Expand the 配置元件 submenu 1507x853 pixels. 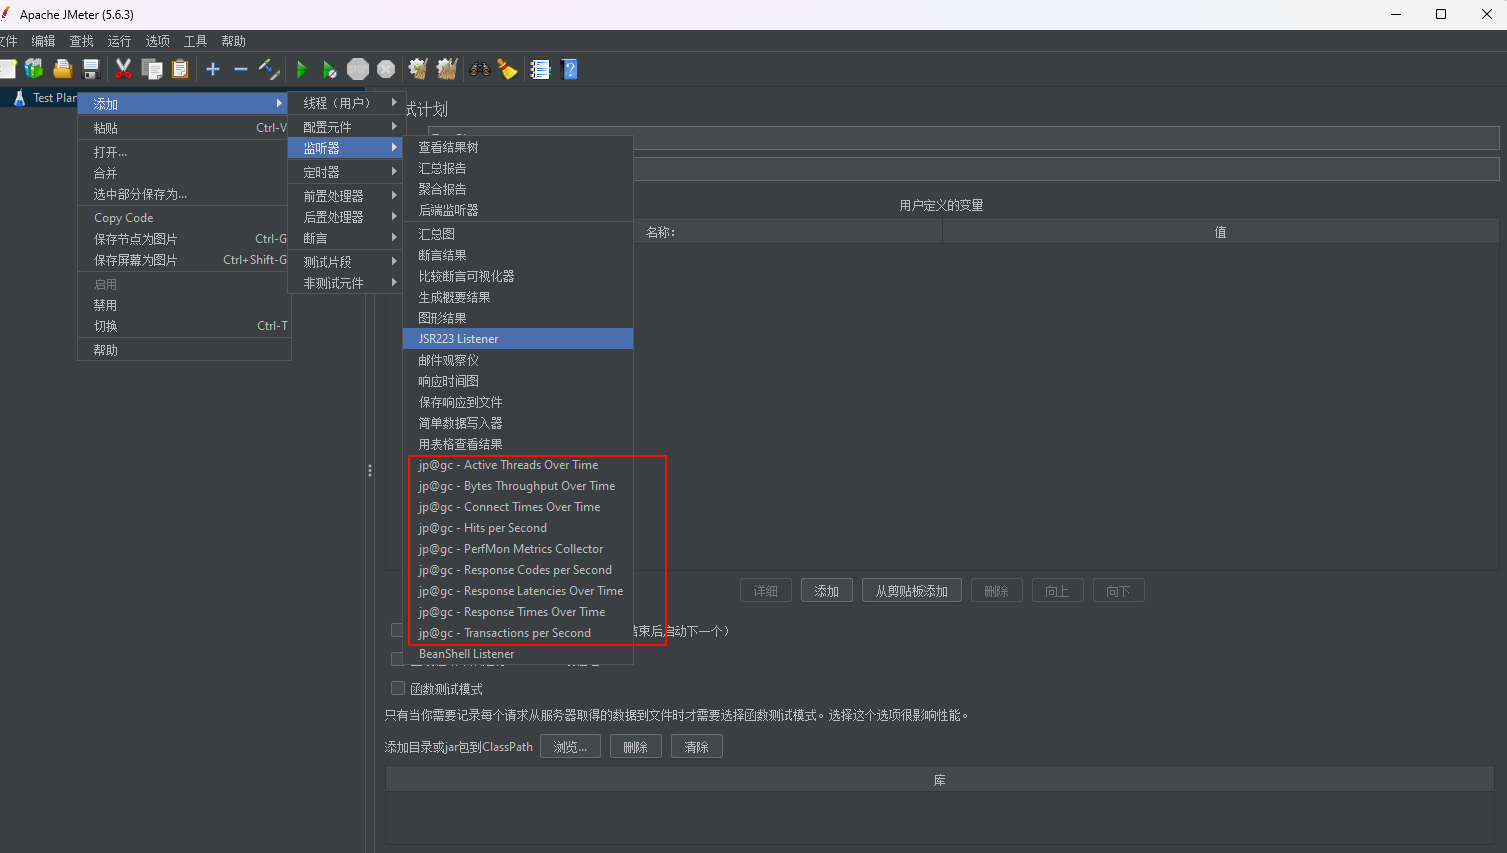[347, 127]
